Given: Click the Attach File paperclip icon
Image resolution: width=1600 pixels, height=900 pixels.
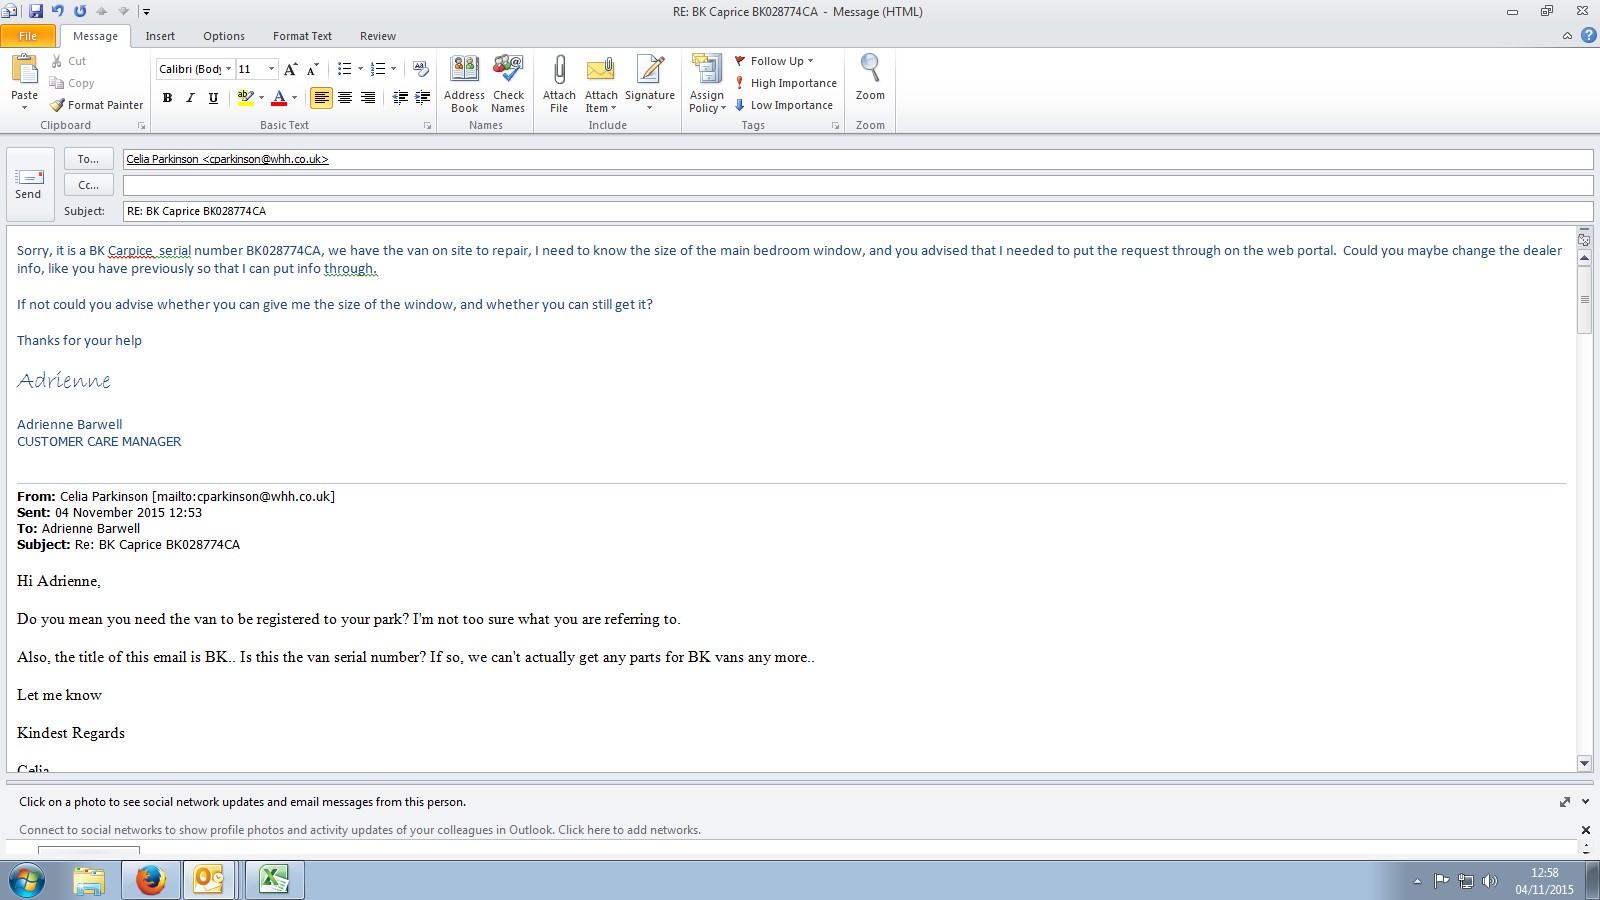Looking at the screenshot, I should click(x=559, y=70).
